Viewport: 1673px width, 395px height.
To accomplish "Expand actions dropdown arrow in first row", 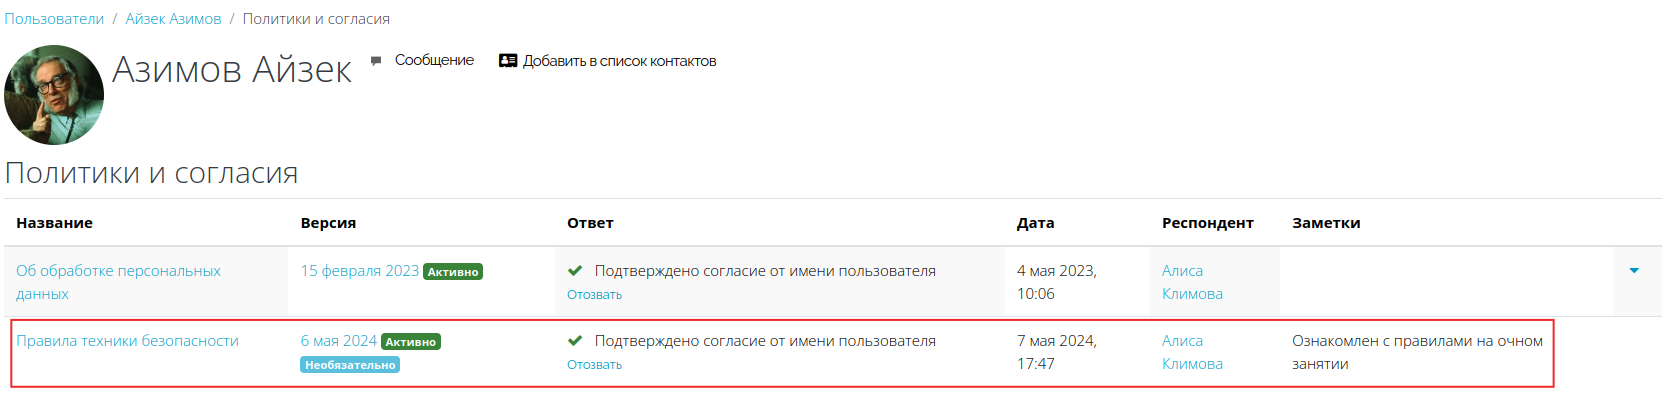I will 1634,271.
